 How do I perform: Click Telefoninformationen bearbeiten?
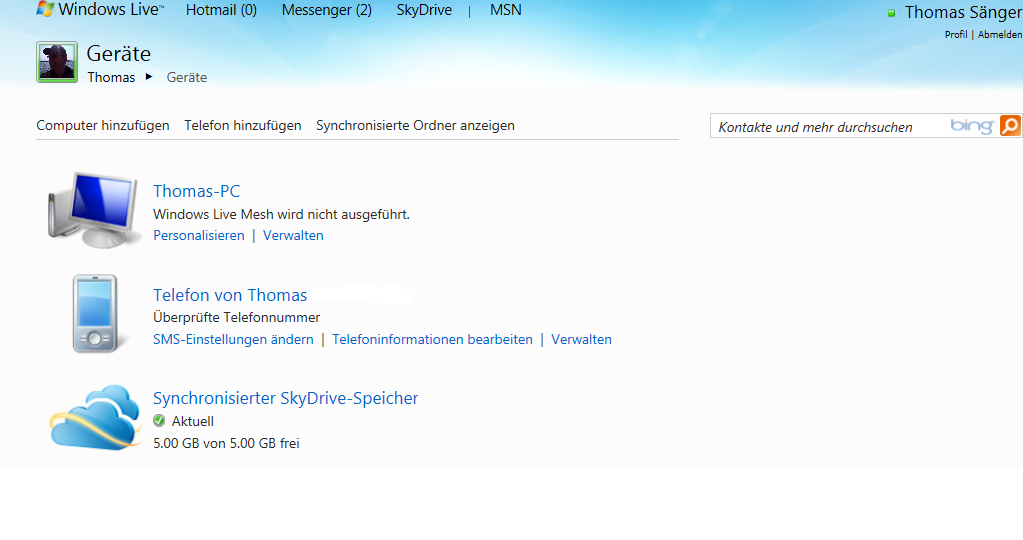pos(432,339)
